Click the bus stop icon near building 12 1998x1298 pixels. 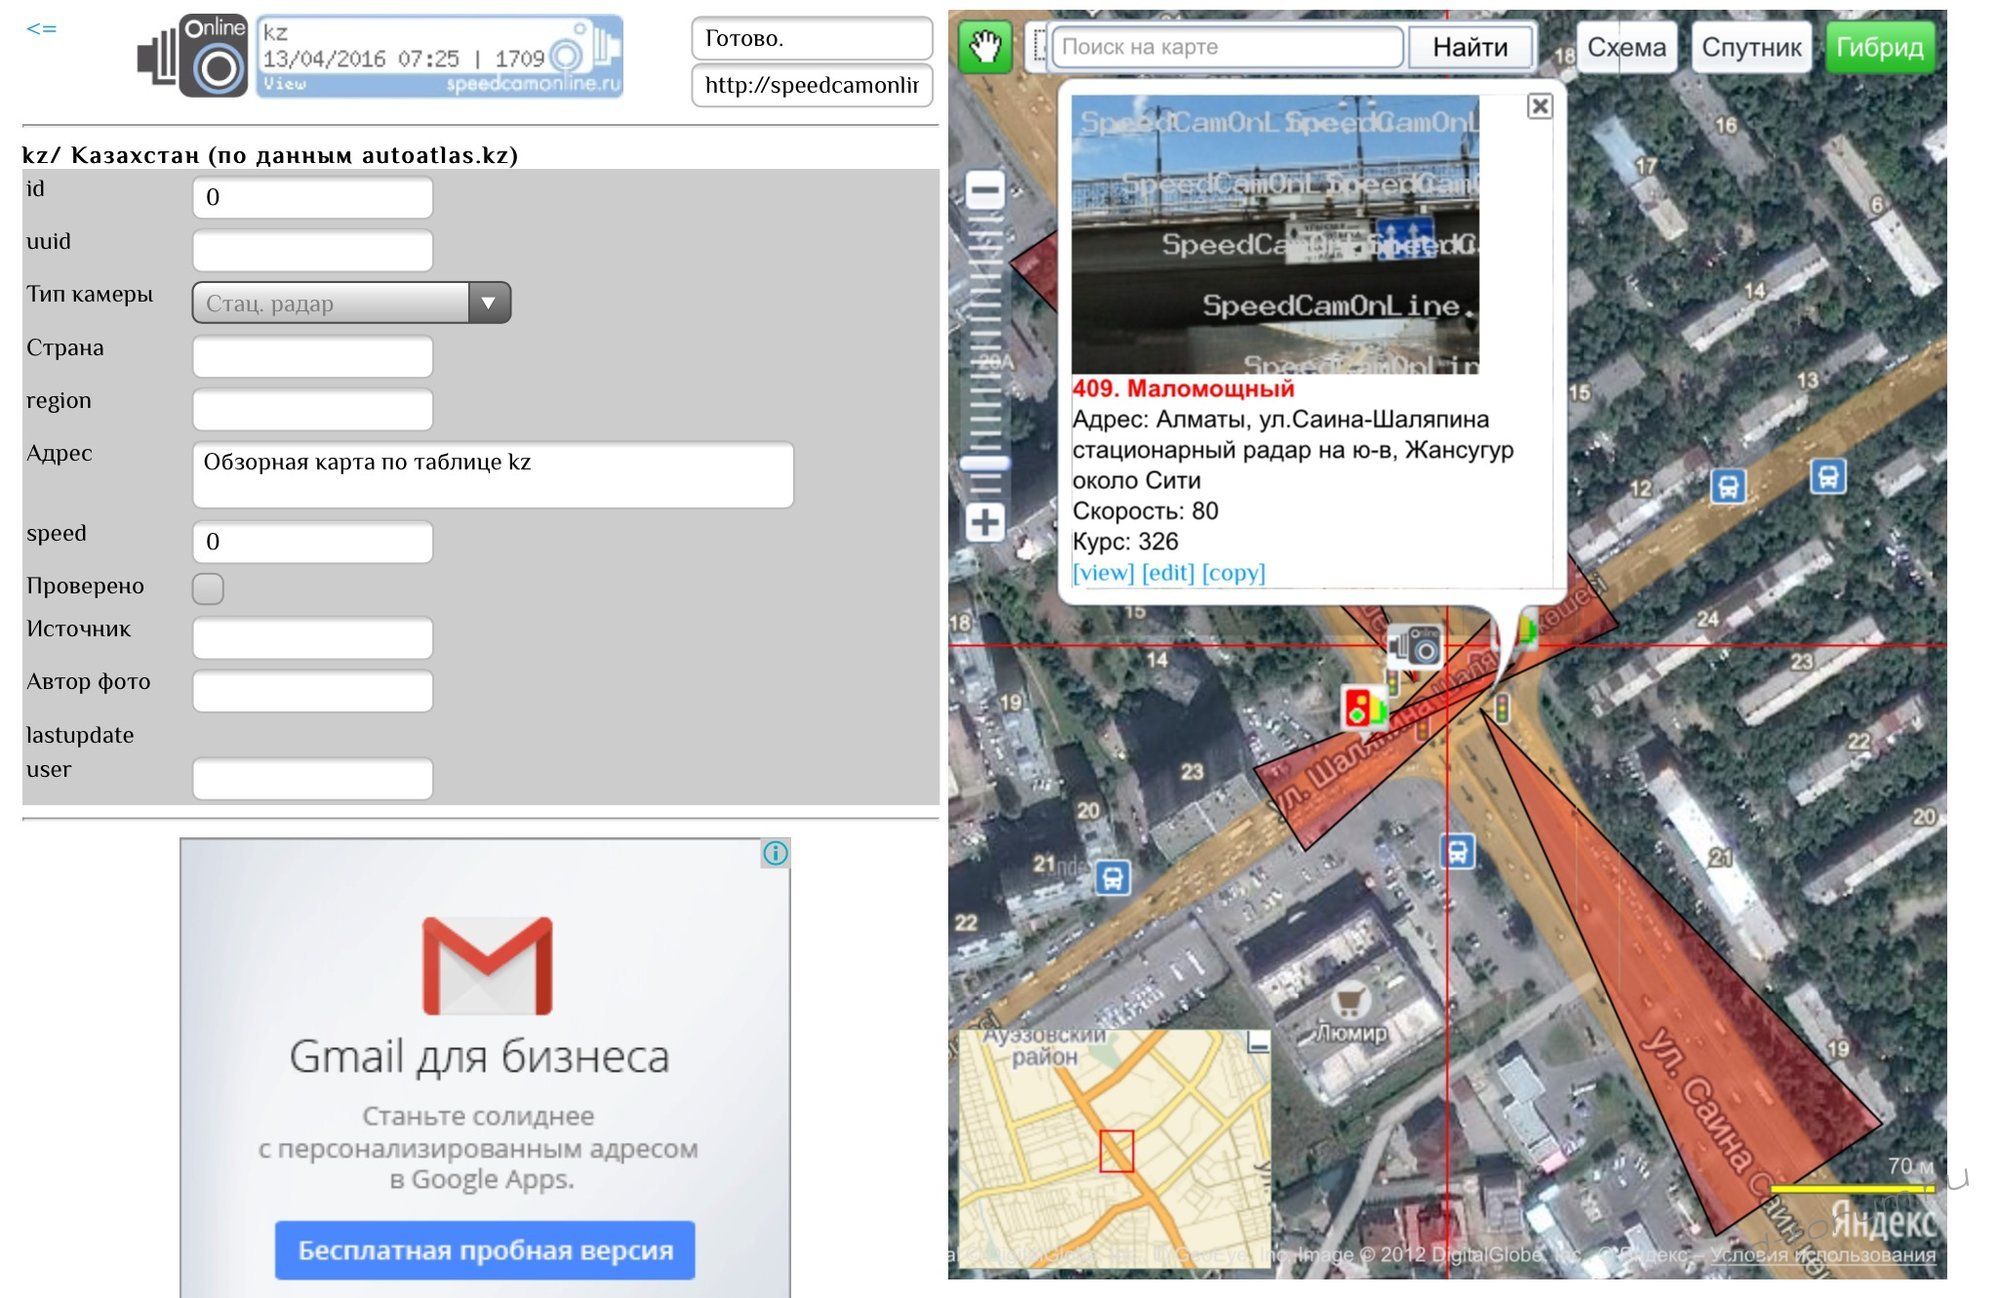1728,487
